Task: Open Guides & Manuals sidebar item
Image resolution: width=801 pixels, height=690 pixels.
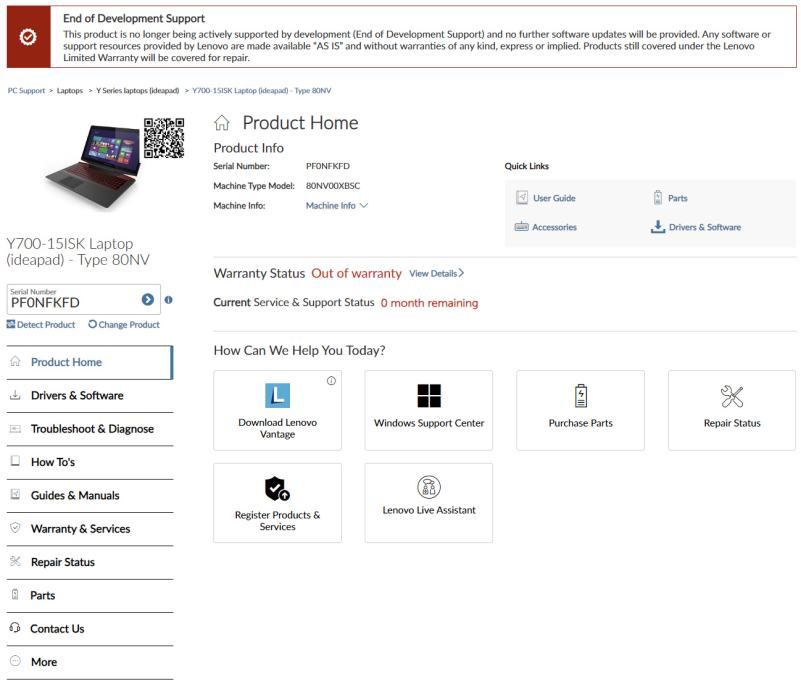Action: [x=75, y=495]
